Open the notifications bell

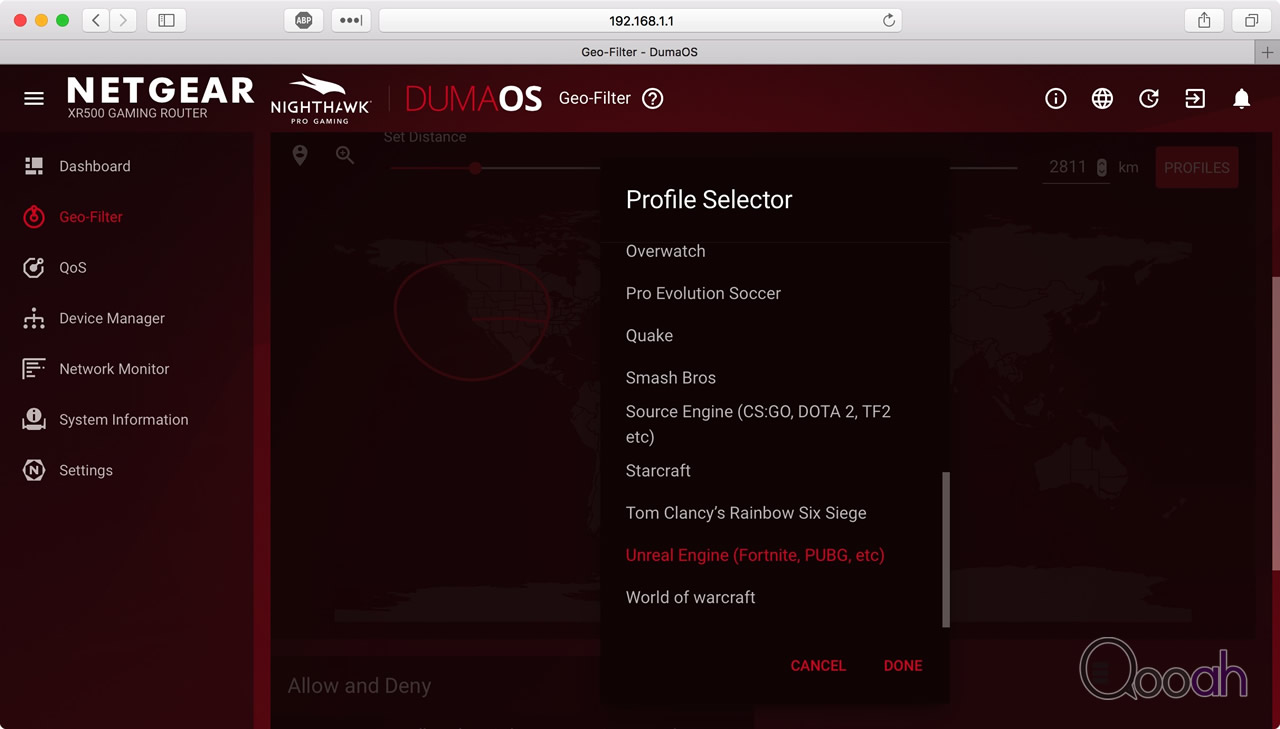click(1242, 98)
